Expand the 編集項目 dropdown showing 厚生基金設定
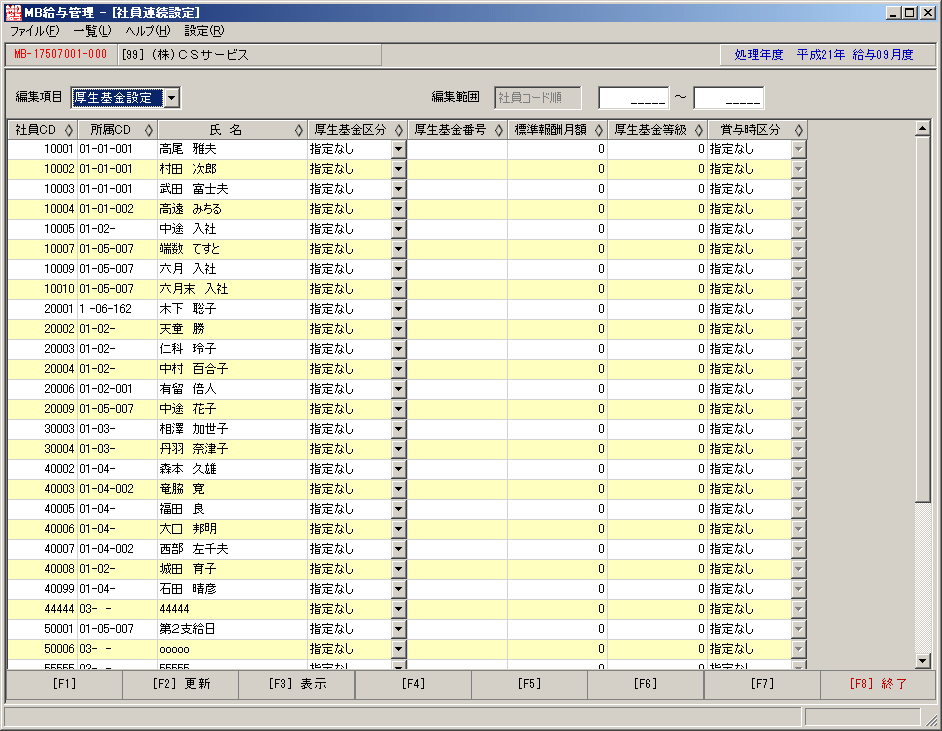 click(x=172, y=97)
